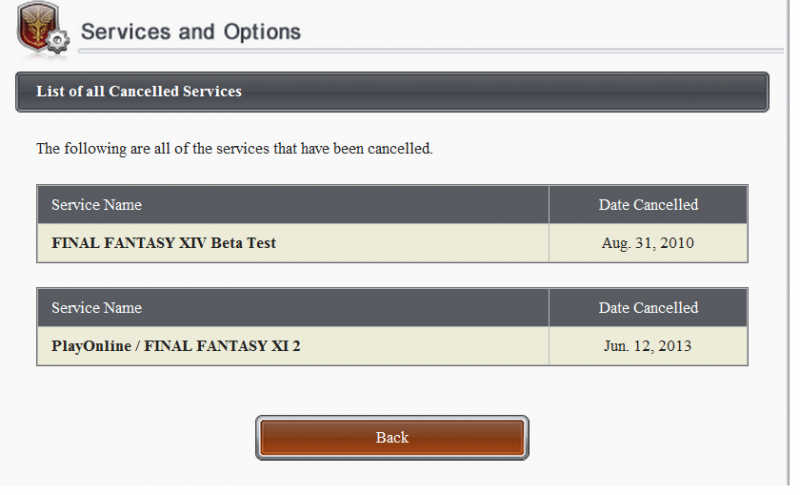Click the first table's Date Cancelled header
This screenshot has width=800, height=495.
pyautogui.click(x=648, y=205)
